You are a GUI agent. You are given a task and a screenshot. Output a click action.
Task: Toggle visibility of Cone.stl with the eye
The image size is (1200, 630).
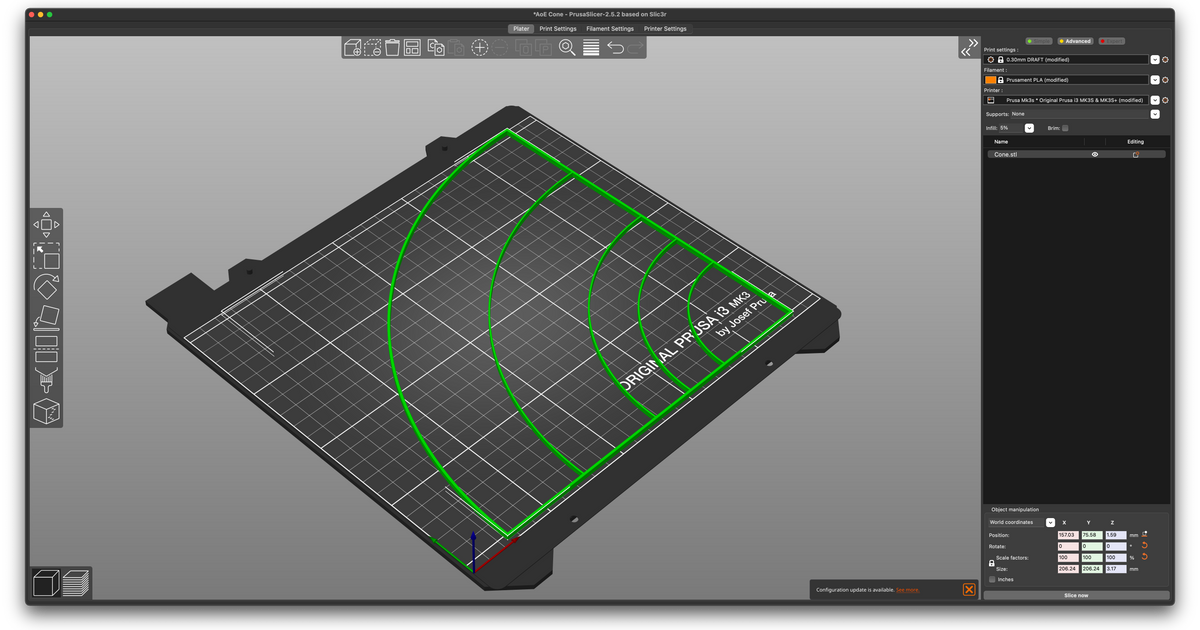[x=1095, y=154]
